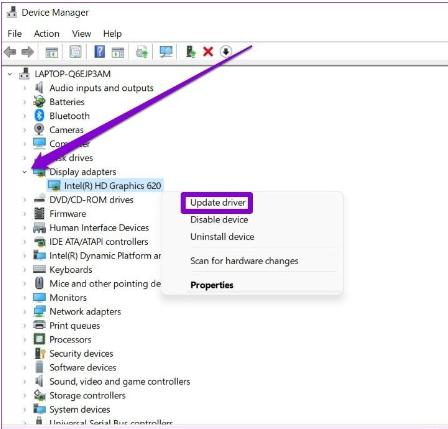The width and height of the screenshot is (448, 429).
Task: Expand the Network adapters category
Action: [x=25, y=312]
